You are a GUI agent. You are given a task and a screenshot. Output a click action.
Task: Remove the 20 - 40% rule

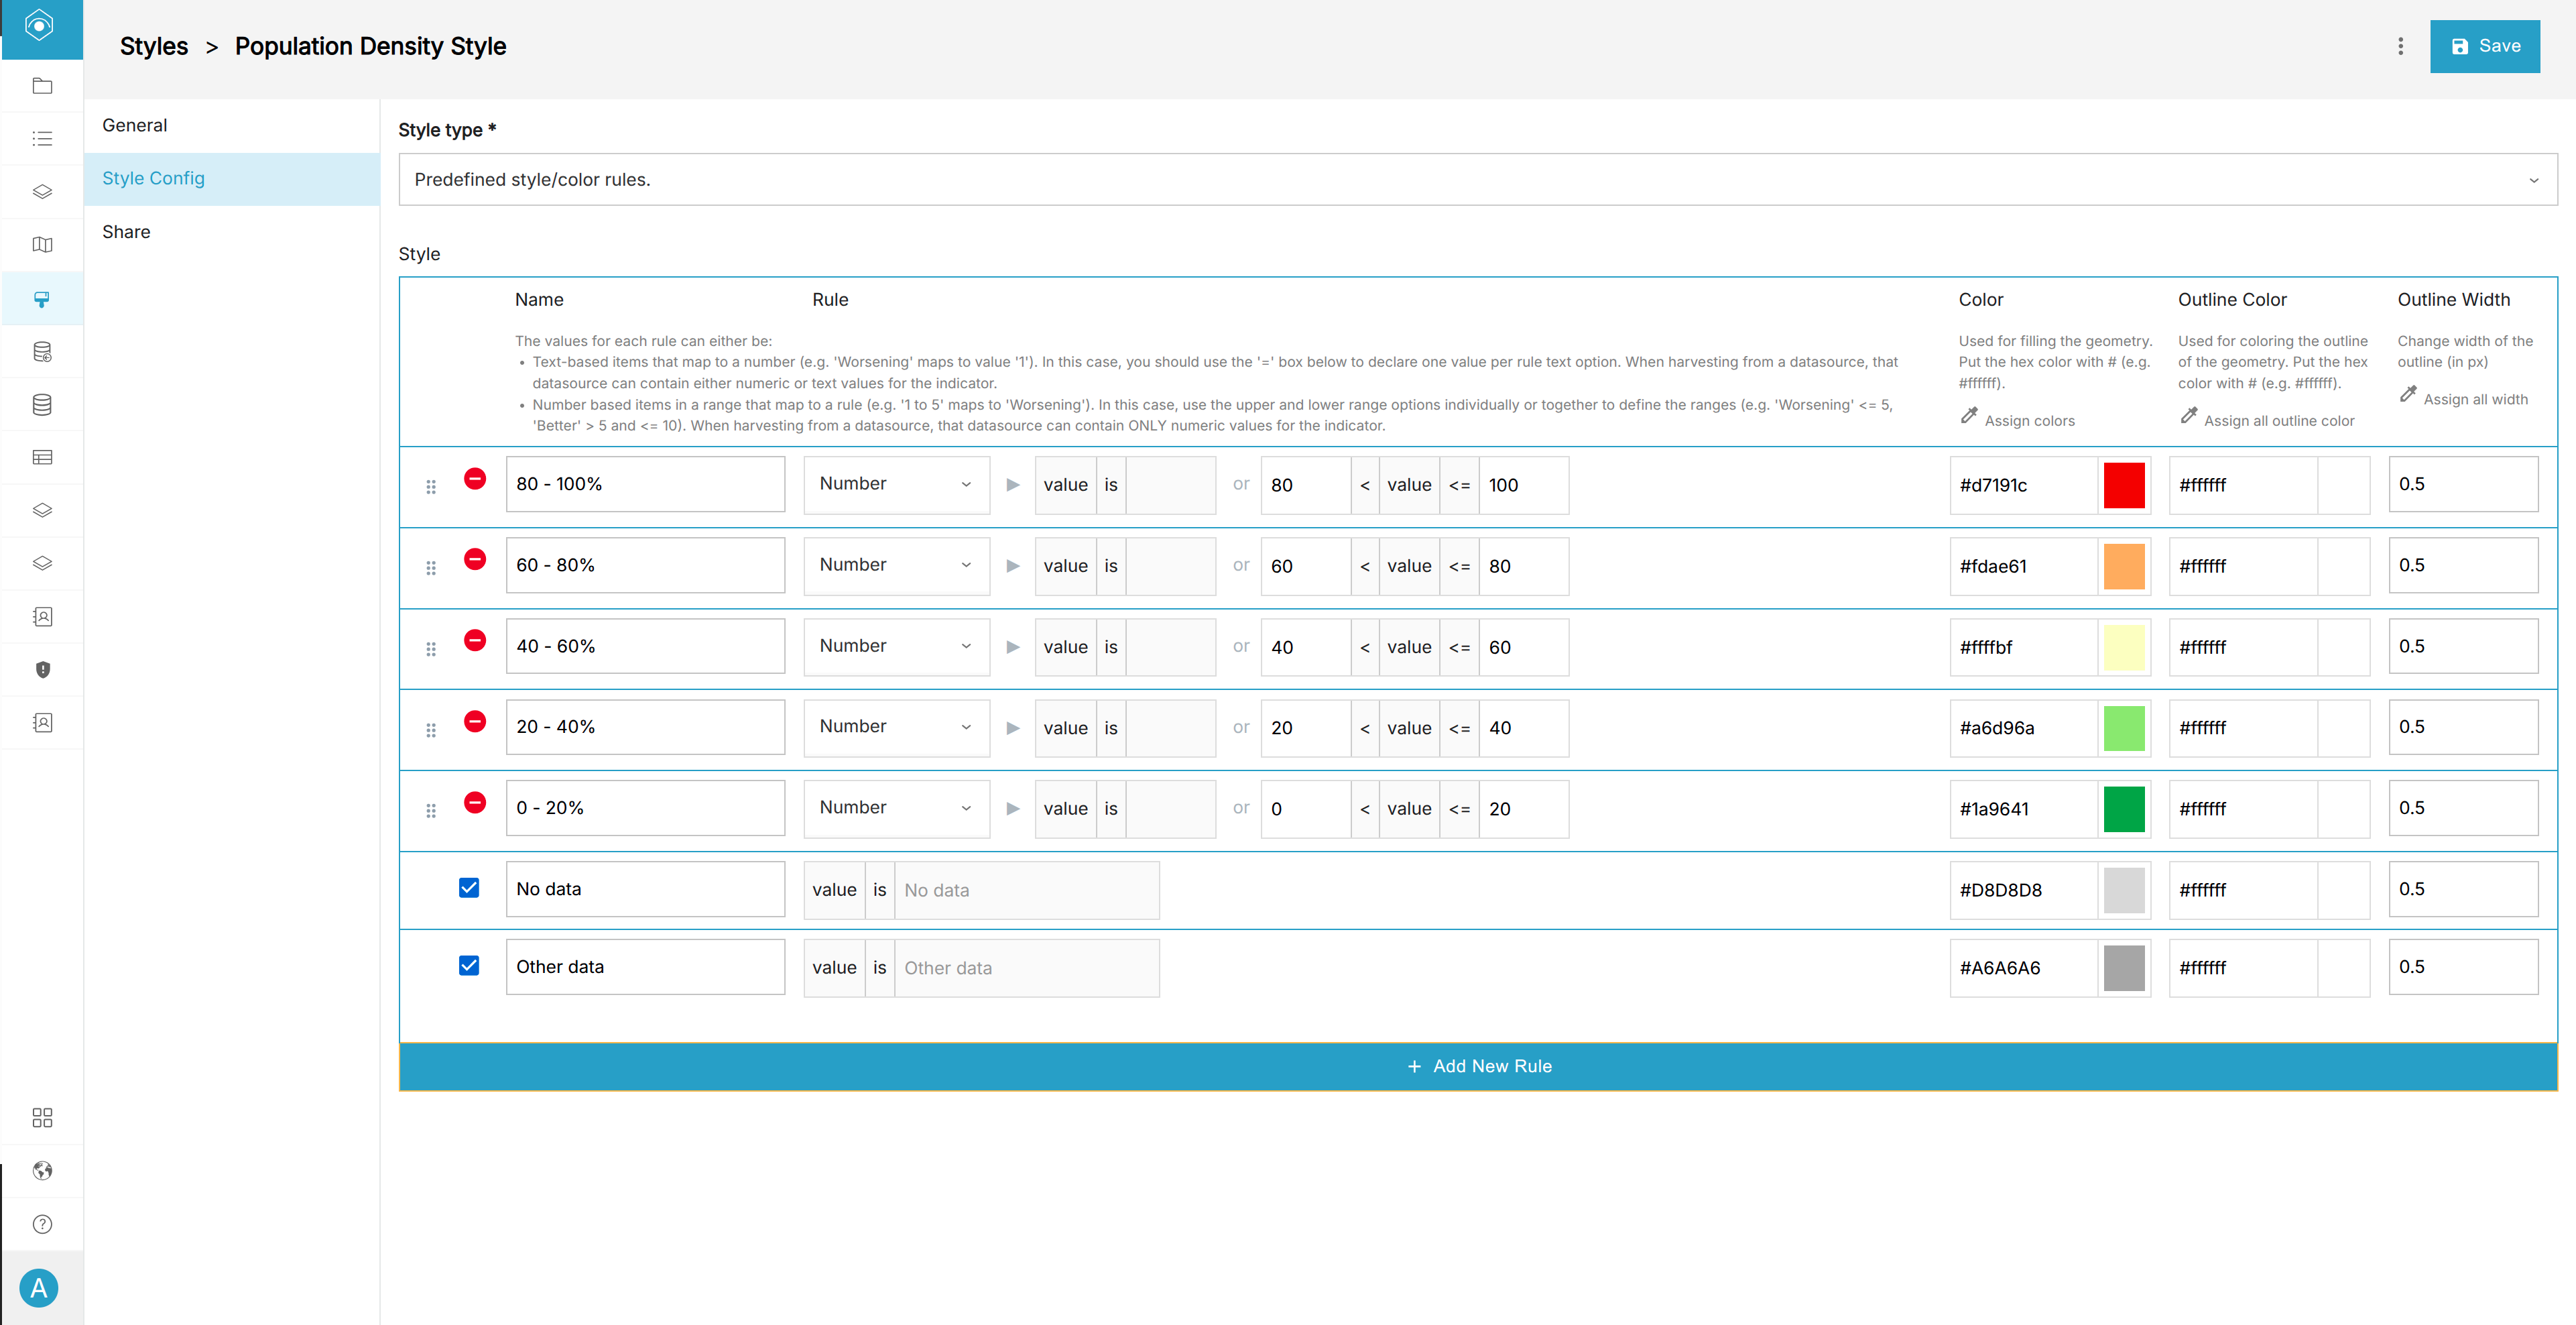(475, 721)
